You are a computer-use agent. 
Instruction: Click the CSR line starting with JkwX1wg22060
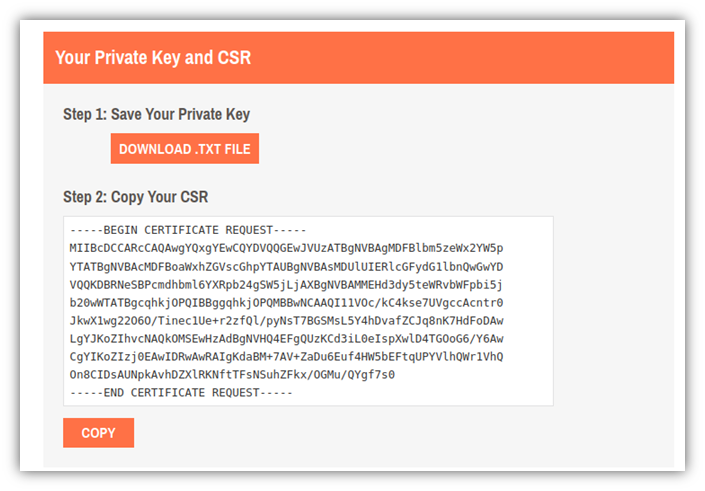click(286, 321)
